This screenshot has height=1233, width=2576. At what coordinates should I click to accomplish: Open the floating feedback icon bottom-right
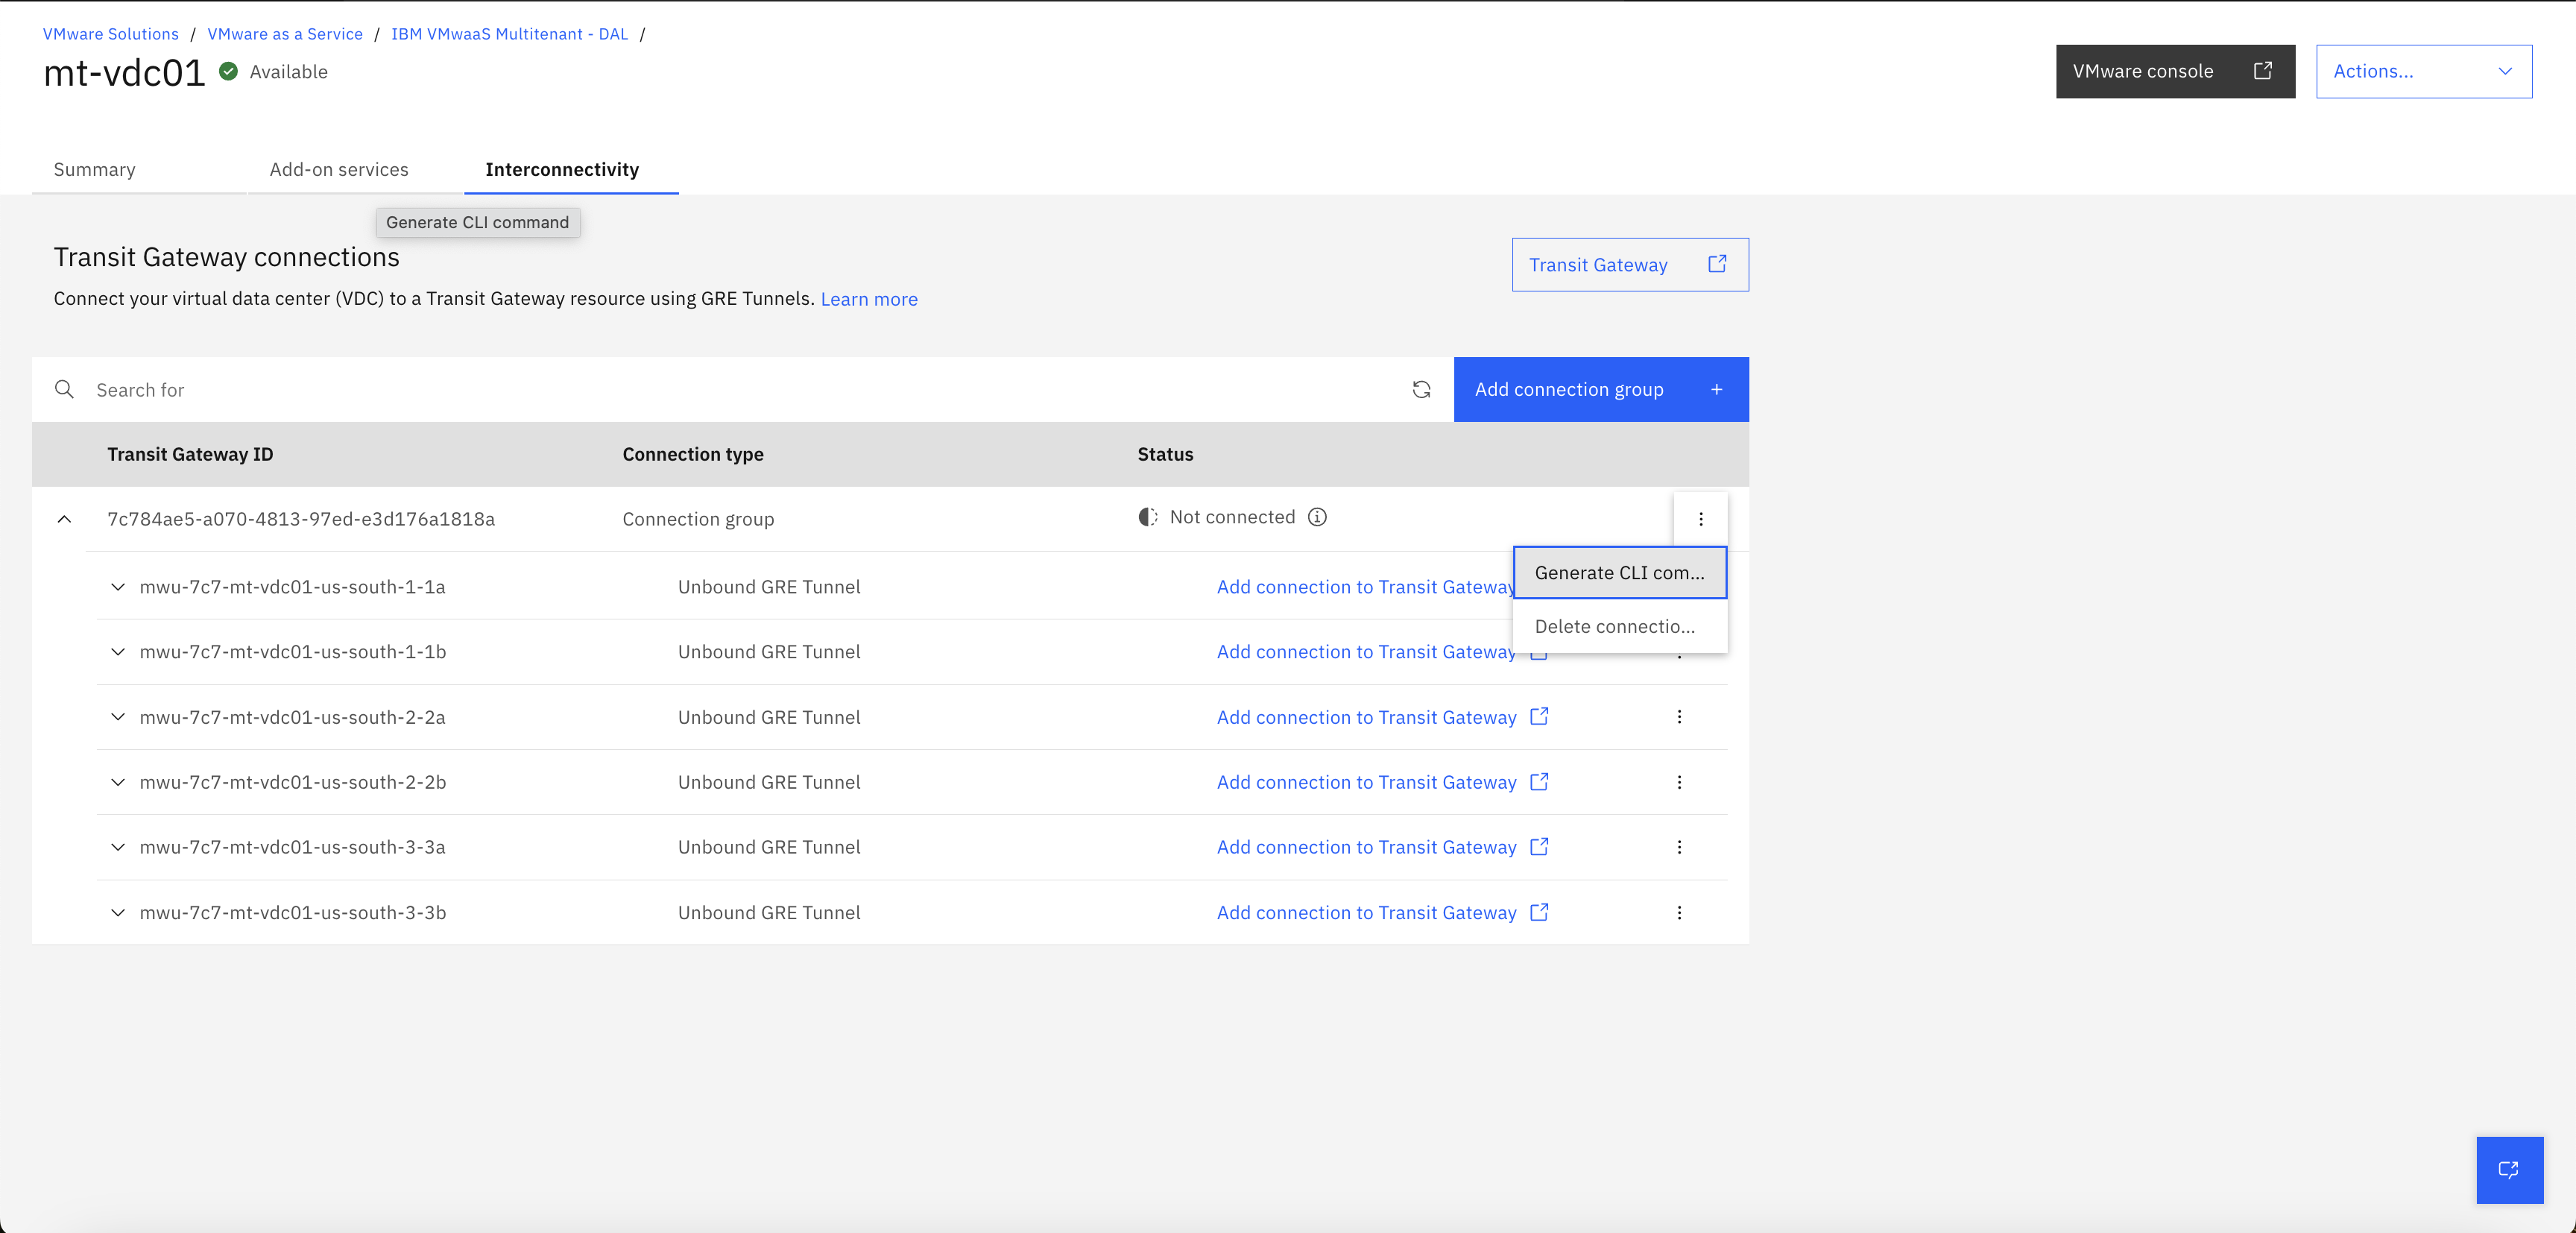click(x=2509, y=1169)
